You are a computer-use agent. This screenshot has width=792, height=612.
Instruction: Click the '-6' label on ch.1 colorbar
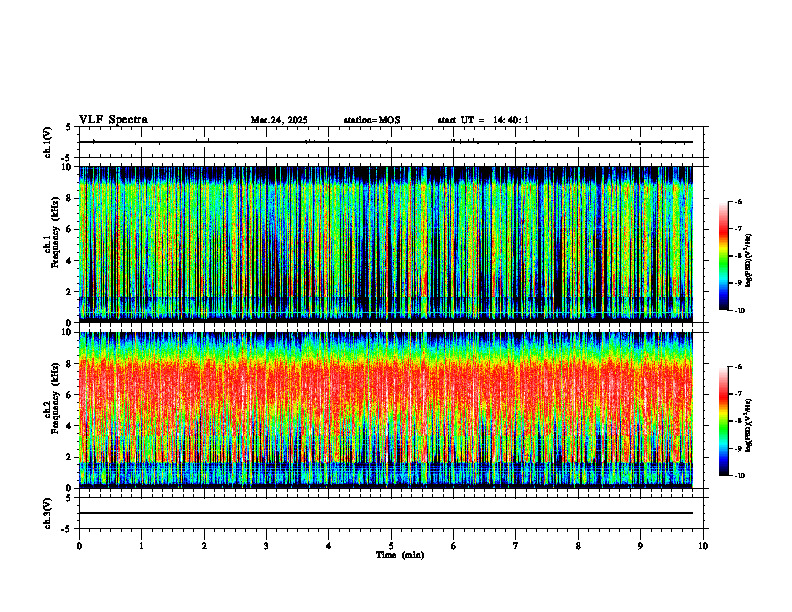click(x=738, y=202)
